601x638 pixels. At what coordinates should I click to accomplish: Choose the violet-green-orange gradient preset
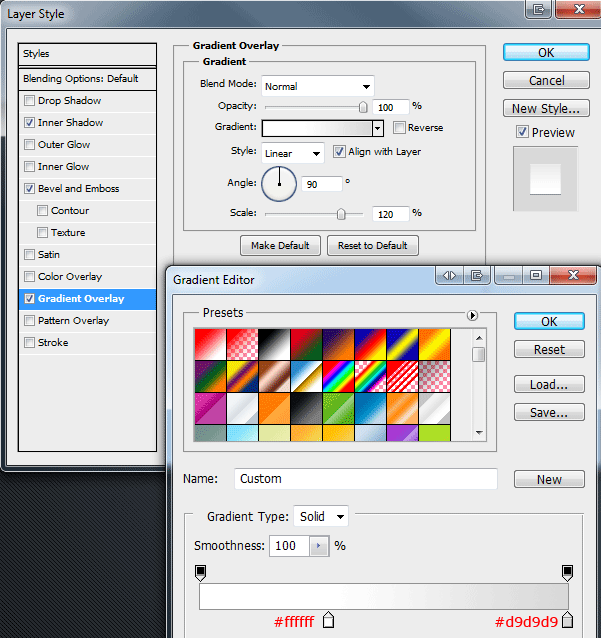point(210,377)
